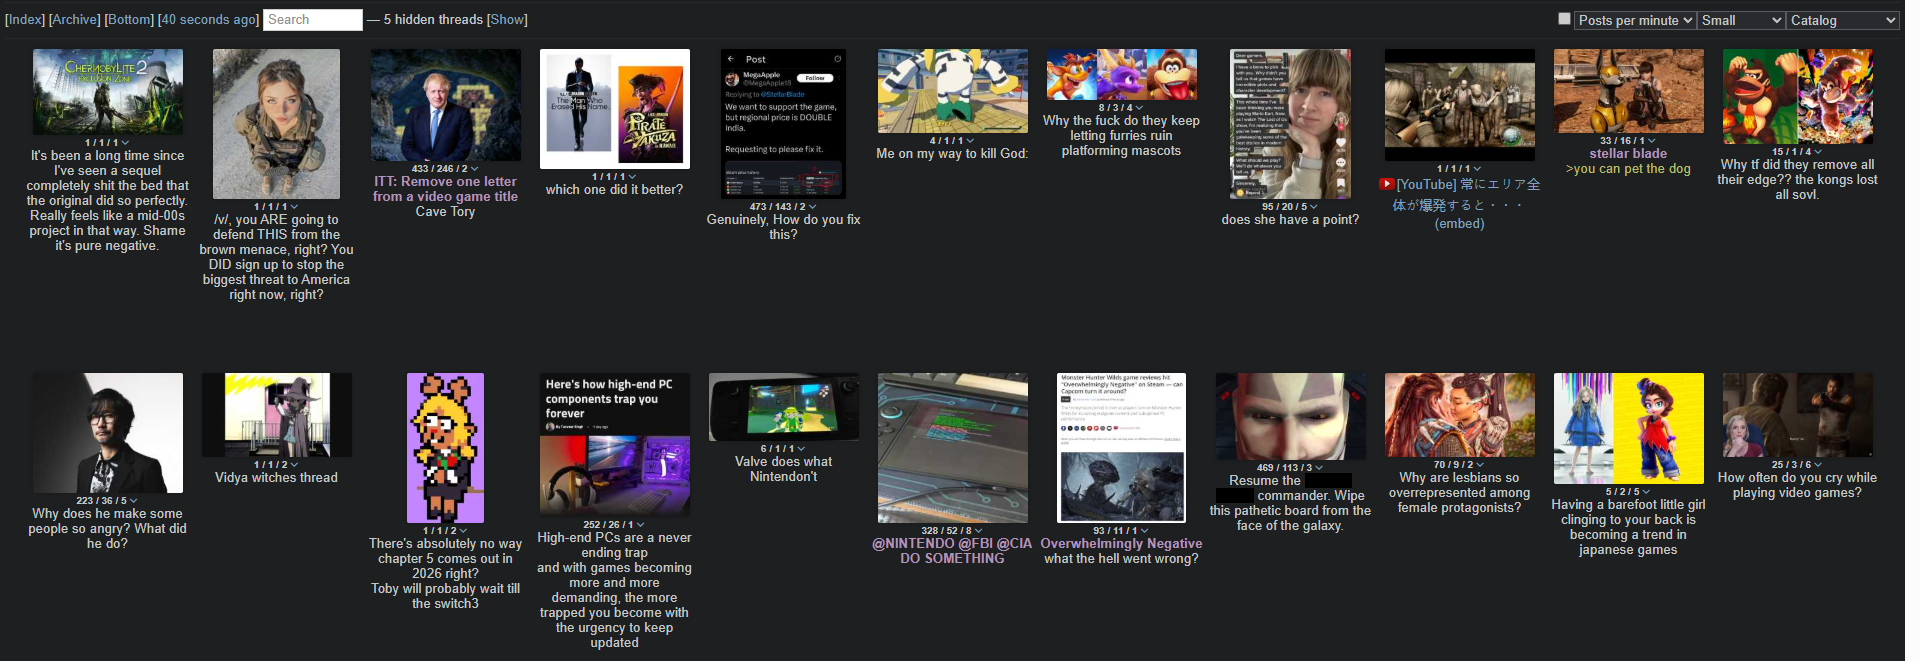1920x661 pixels.
Task: Open the [YouTube] embed thread title link
Action: click(1468, 194)
